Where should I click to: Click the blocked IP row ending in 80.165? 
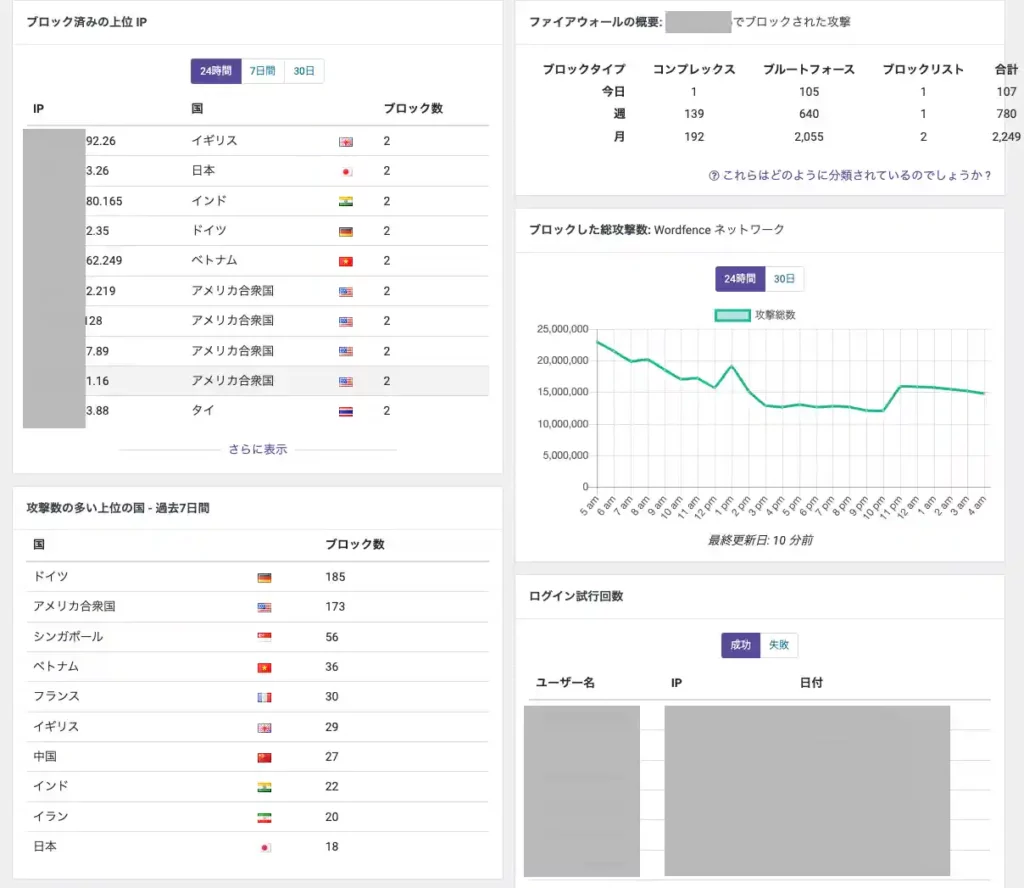(257, 201)
